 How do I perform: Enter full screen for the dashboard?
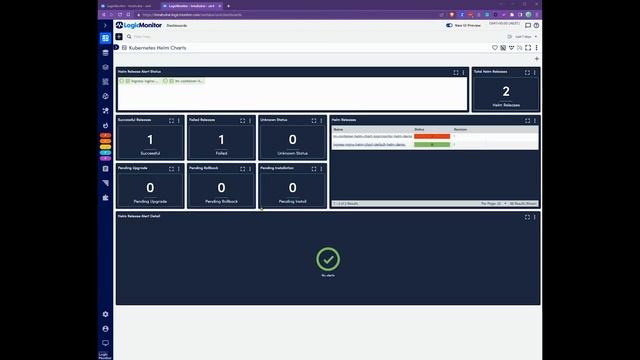tap(528, 48)
